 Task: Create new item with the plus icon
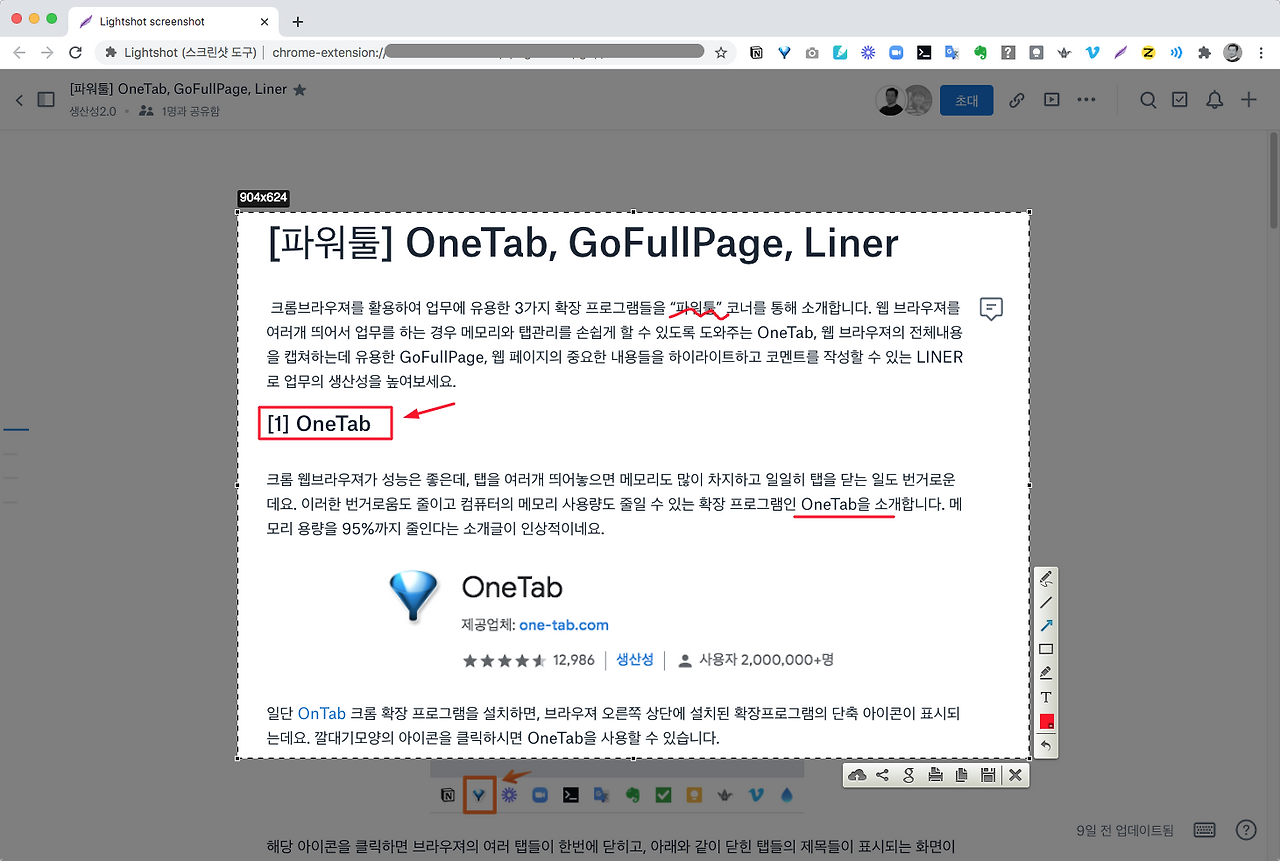[1249, 100]
